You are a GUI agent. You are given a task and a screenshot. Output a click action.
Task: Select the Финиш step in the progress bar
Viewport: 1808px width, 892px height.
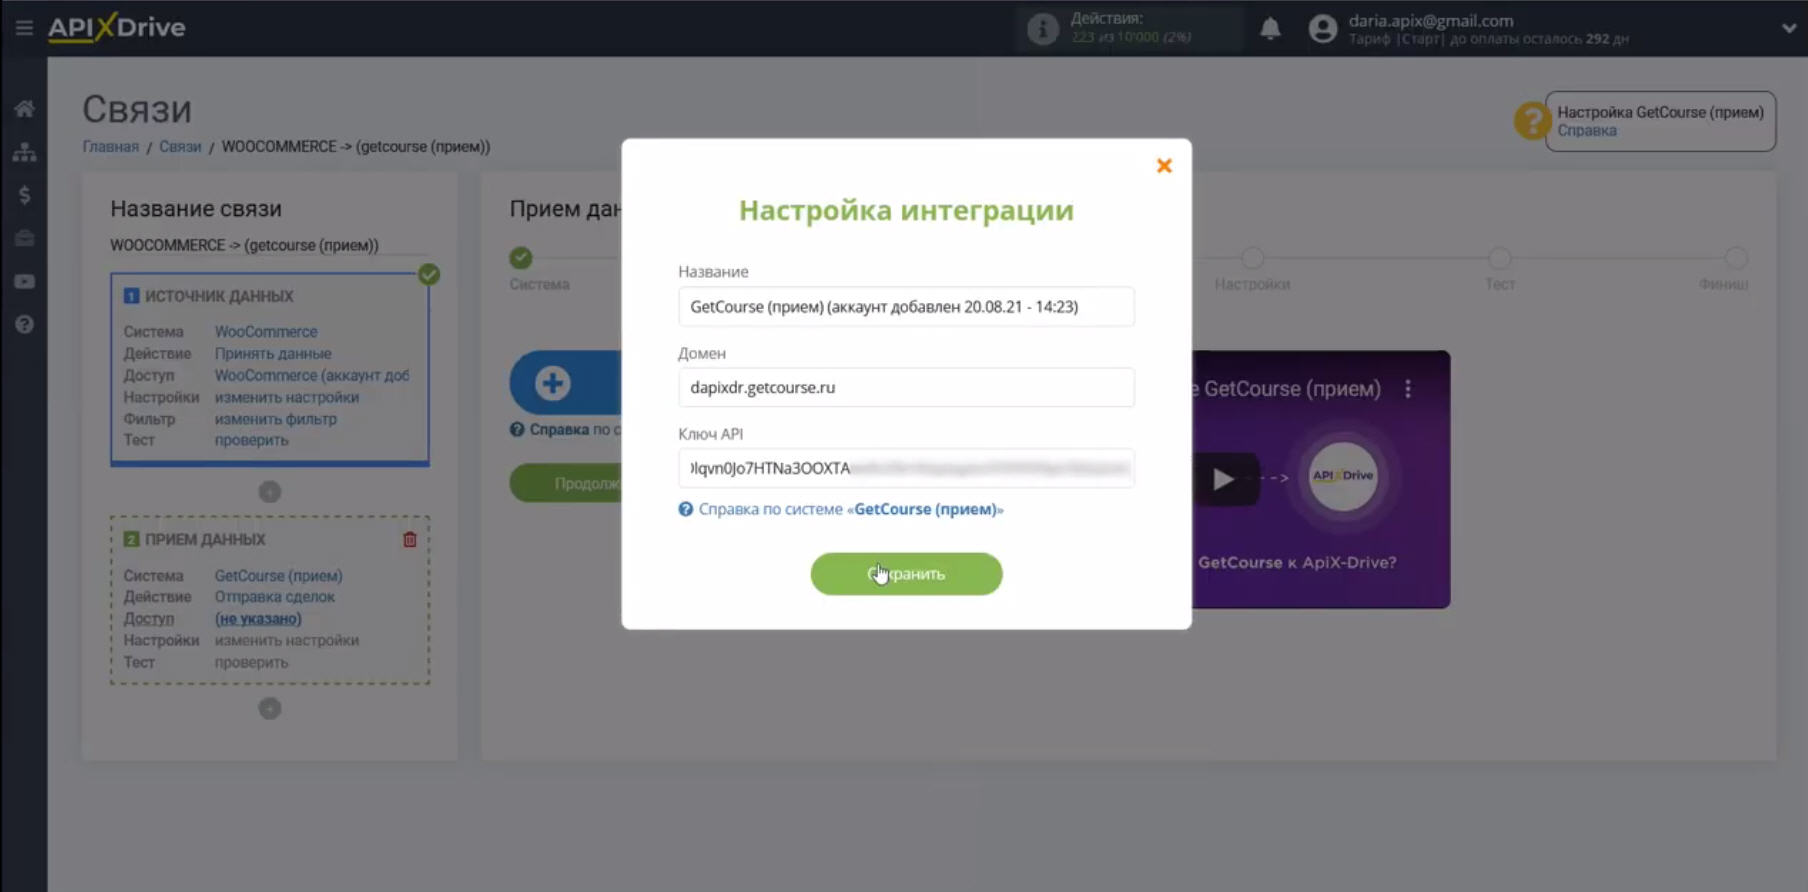pos(1736,258)
